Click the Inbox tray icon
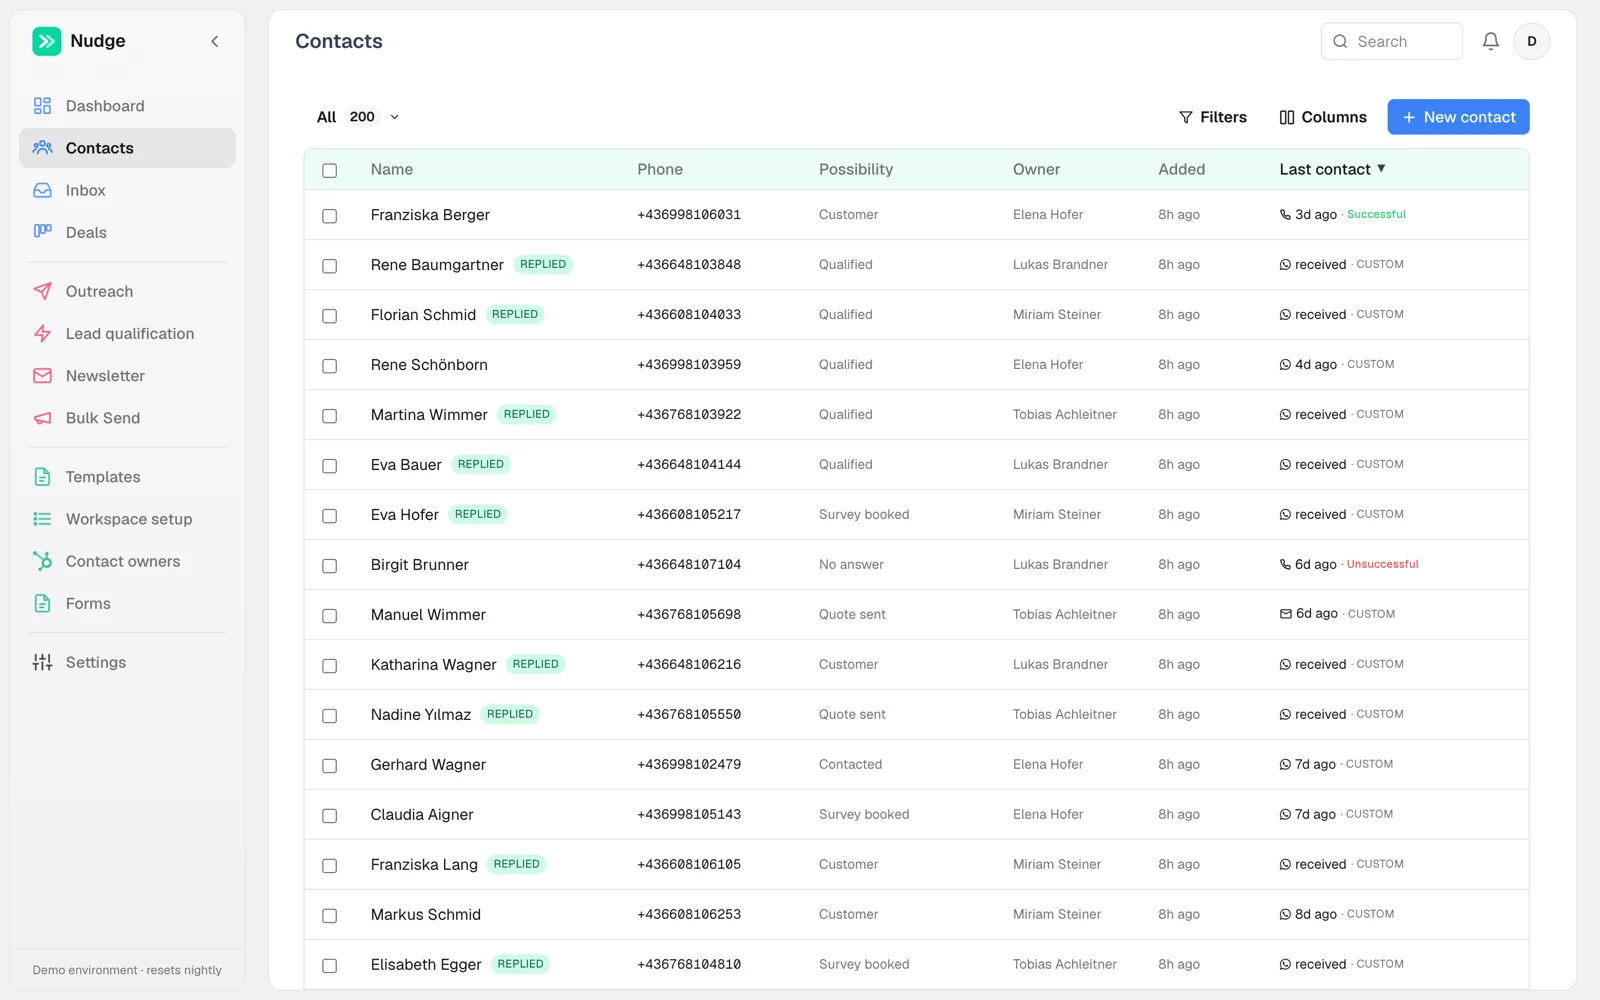Viewport: 1600px width, 1000px height. (x=42, y=190)
